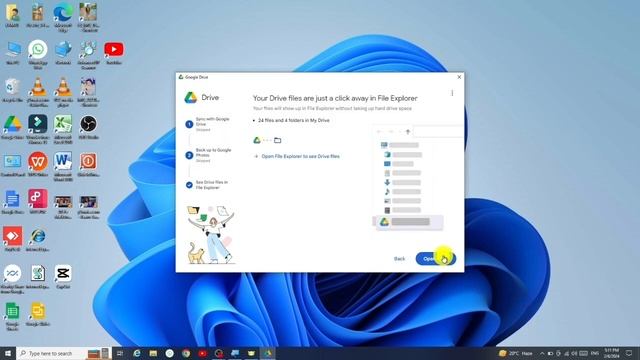Open Internet Explorer desktop shortcut
This screenshot has height=360, width=640.
click(x=38, y=240)
